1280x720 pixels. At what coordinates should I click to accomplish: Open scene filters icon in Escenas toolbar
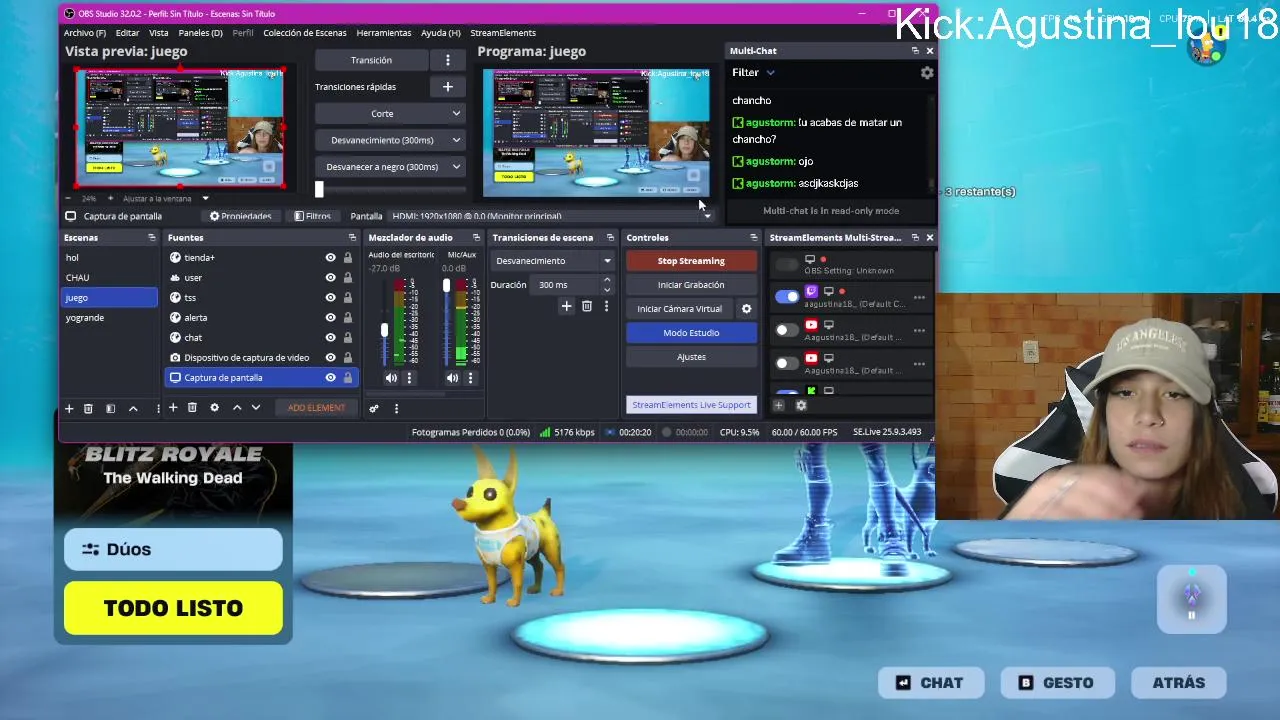(x=110, y=408)
